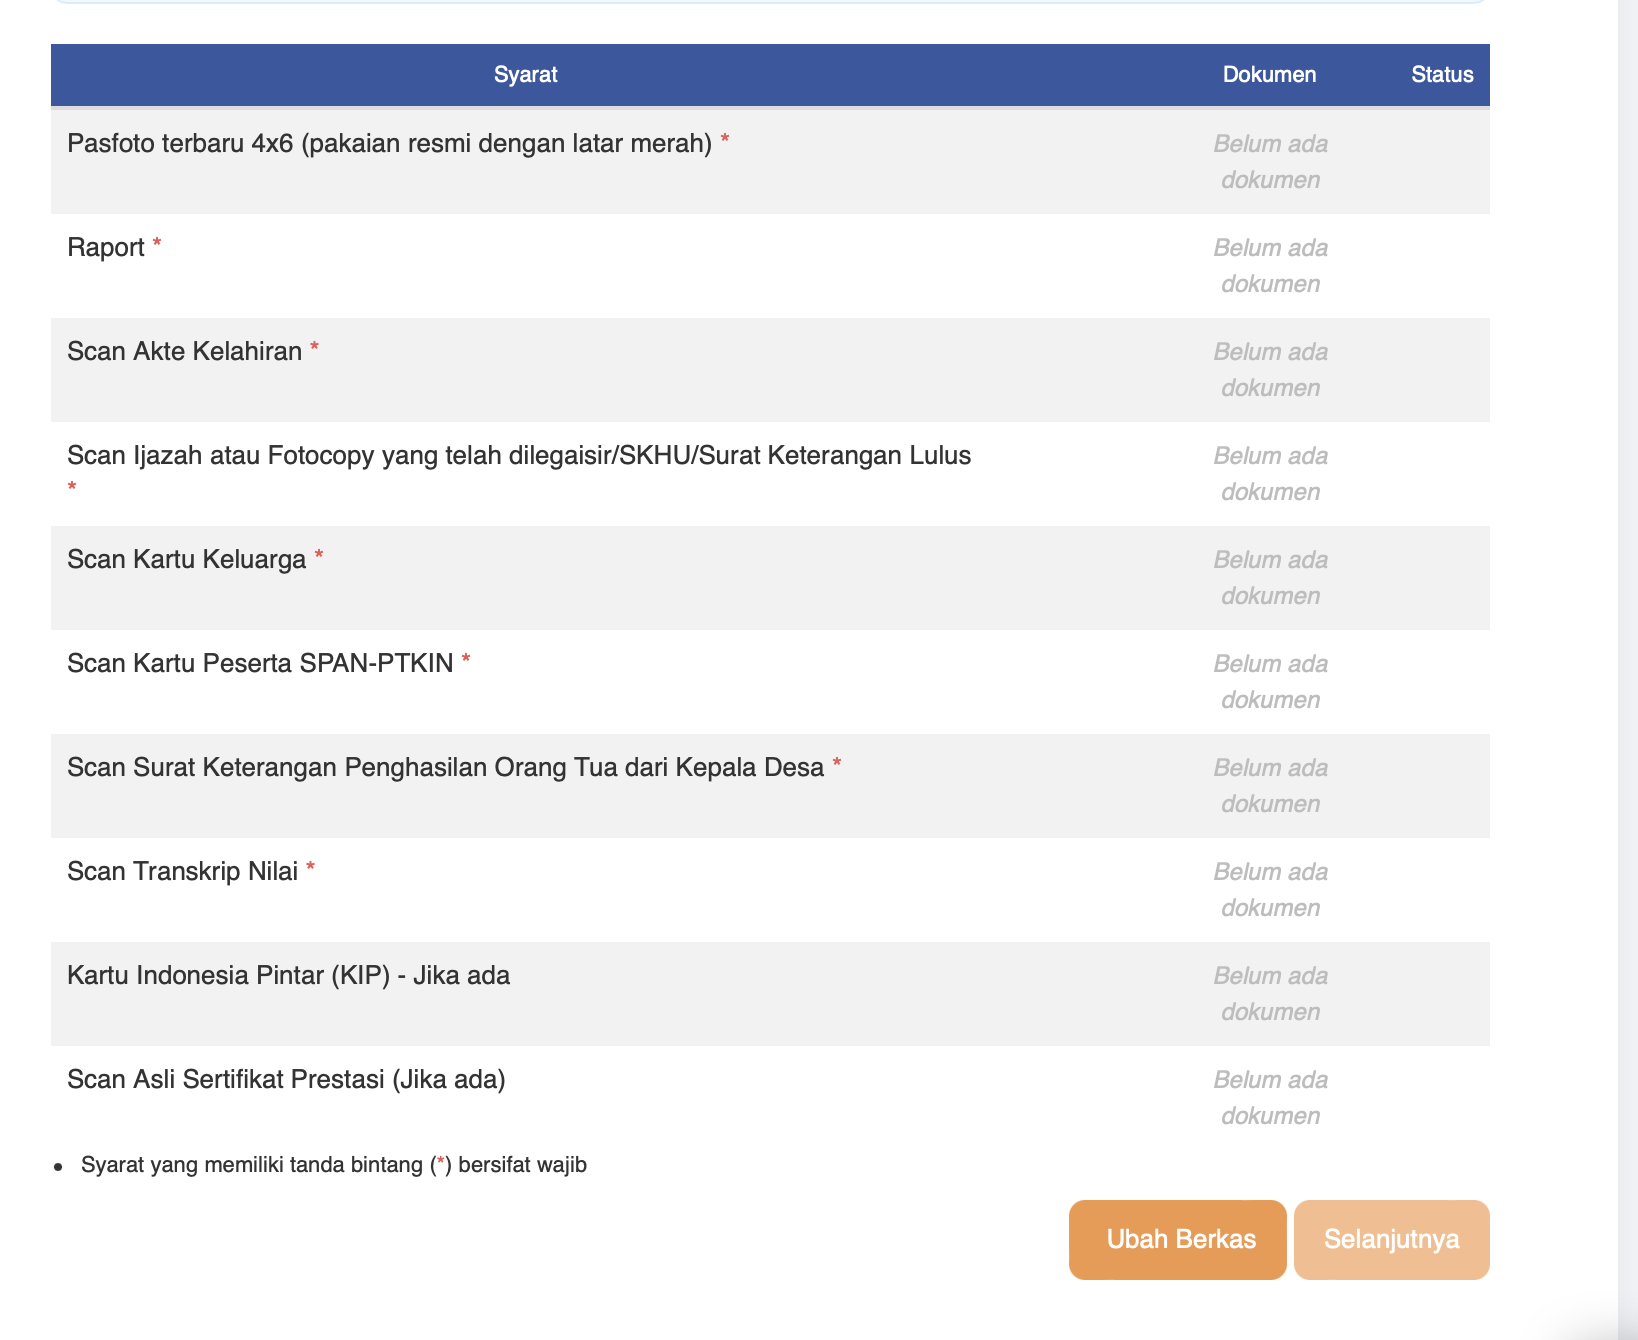Click the Status column header
The height and width of the screenshot is (1340, 1638).
[1442, 74]
